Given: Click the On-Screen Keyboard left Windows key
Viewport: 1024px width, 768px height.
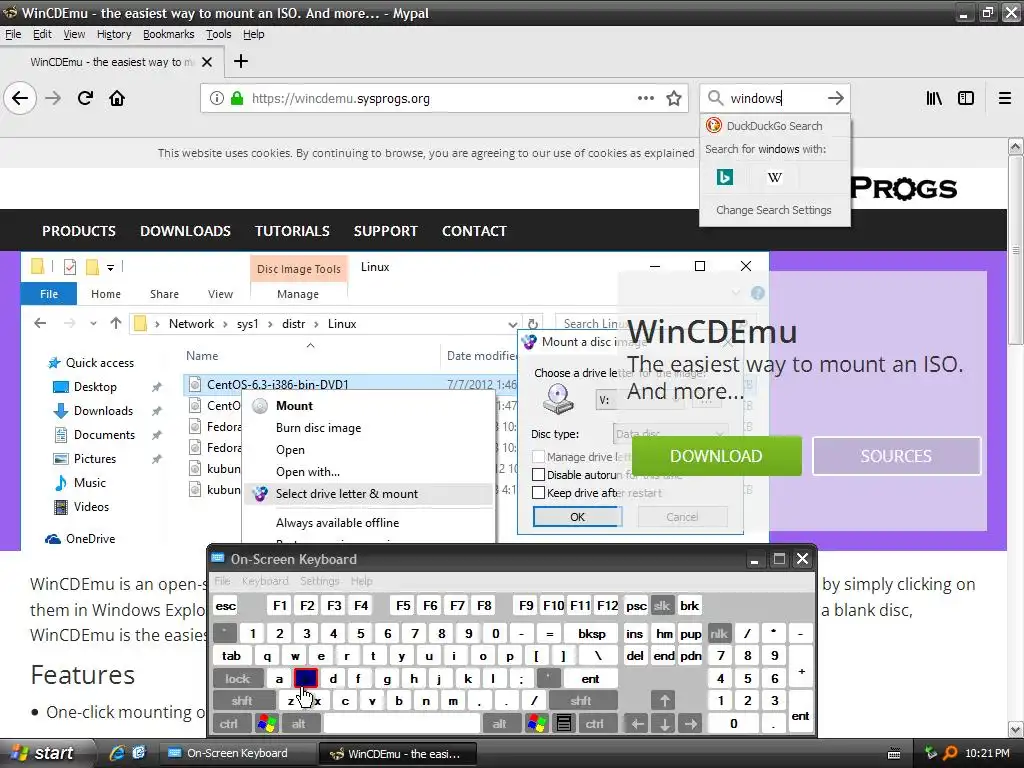Looking at the screenshot, I should coord(266,723).
